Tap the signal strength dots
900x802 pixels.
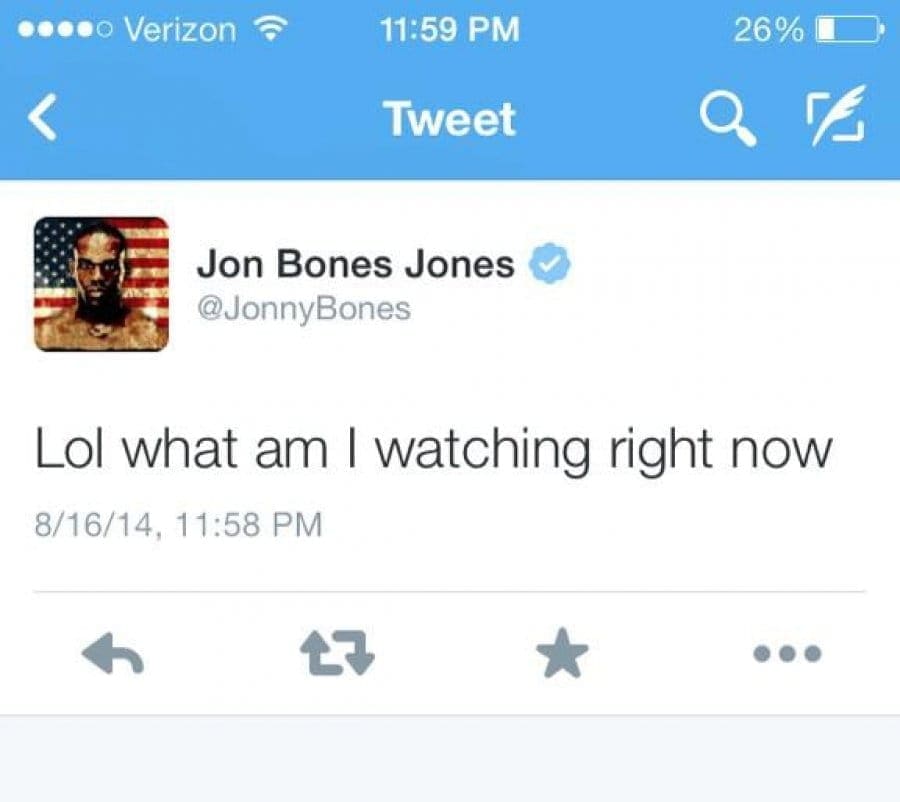click(64, 30)
